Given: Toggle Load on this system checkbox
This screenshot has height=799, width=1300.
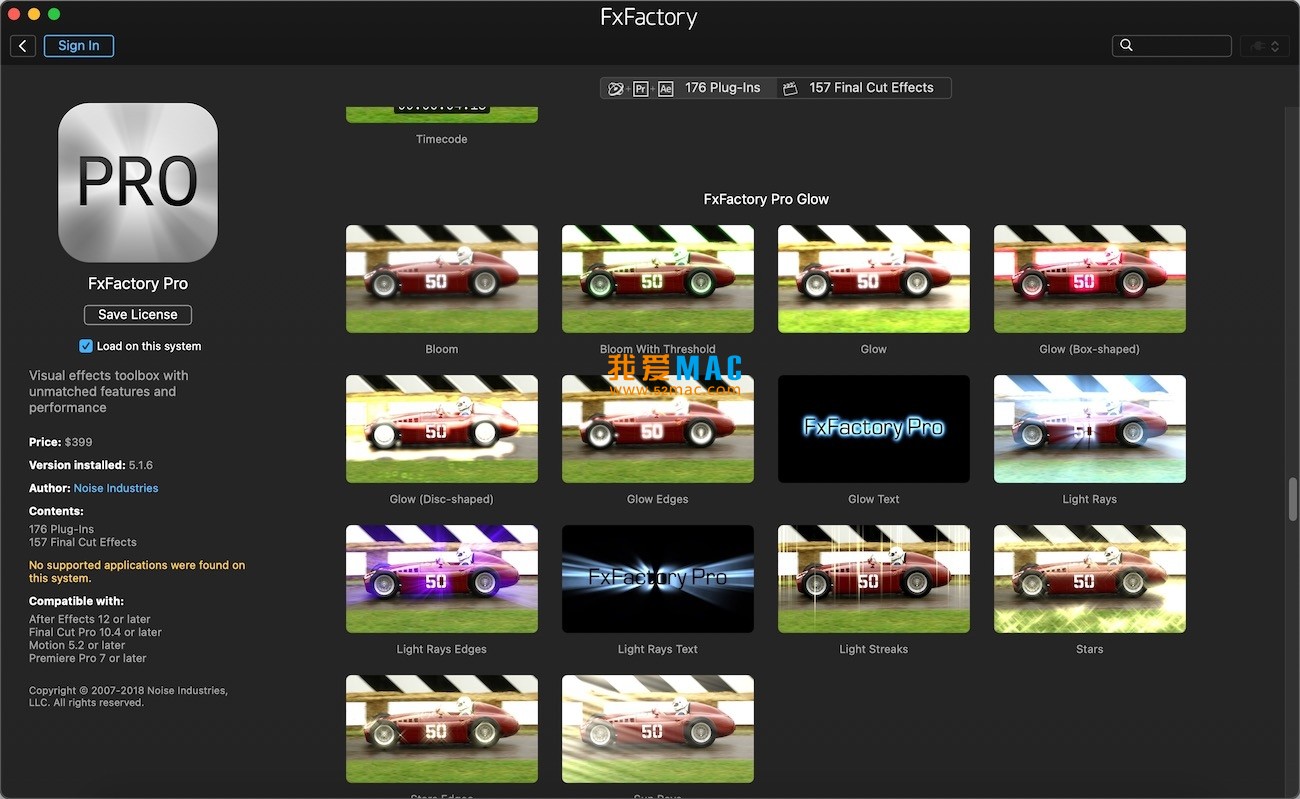Looking at the screenshot, I should click(86, 346).
